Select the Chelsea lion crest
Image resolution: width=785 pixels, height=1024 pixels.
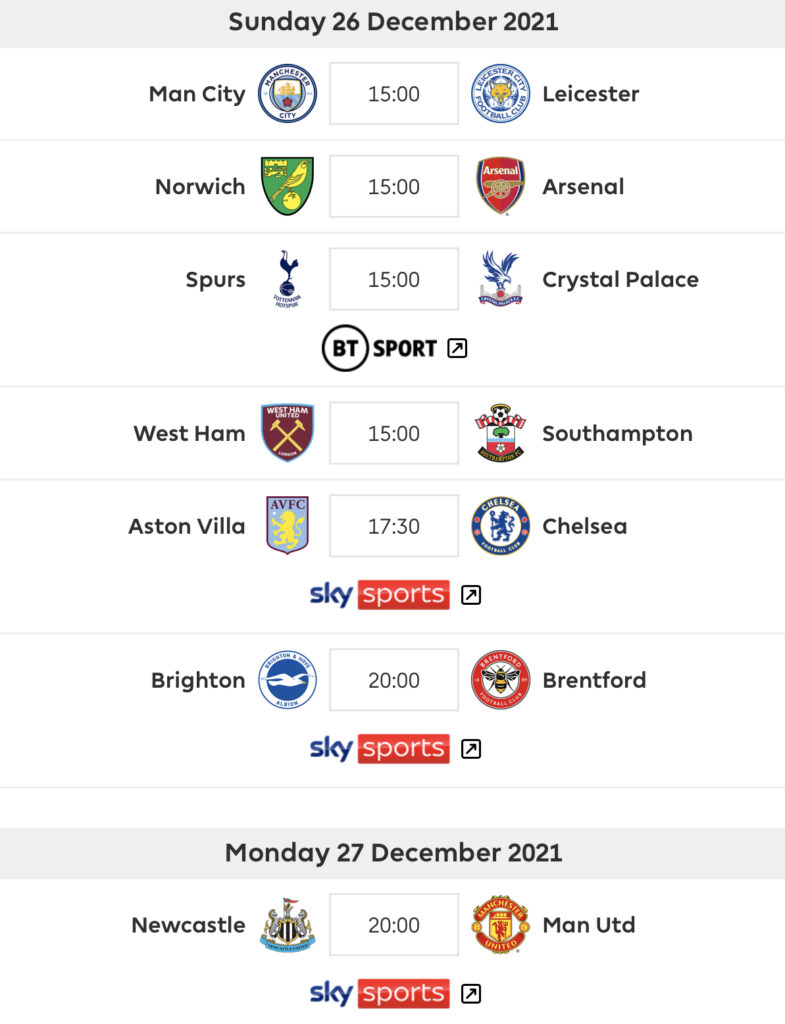(x=500, y=526)
